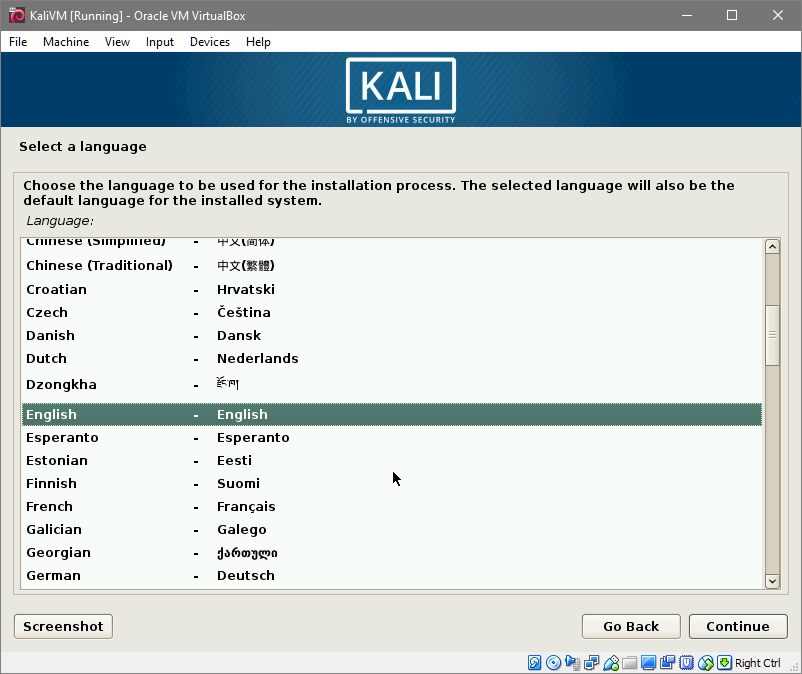The image size is (802, 674).
Task: Open the audio status icon
Action: tap(572, 663)
